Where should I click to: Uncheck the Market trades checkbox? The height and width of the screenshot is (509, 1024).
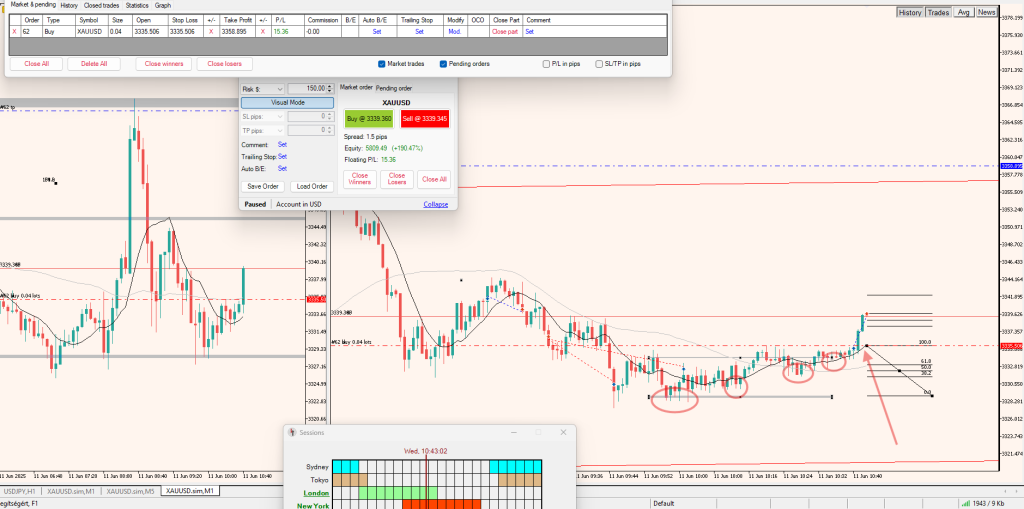point(382,64)
